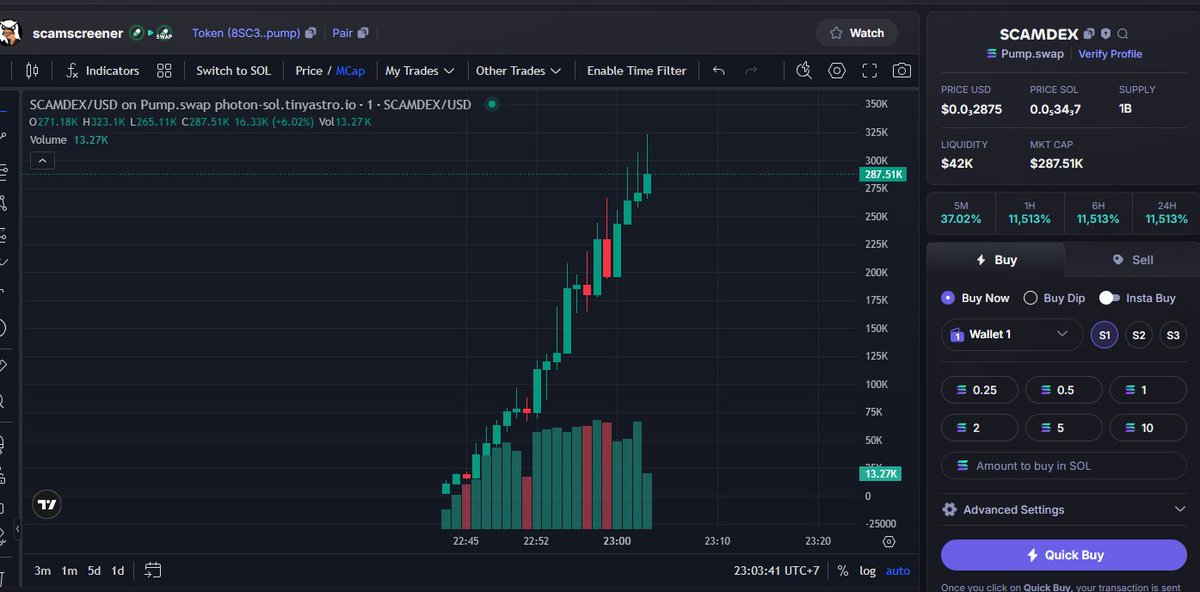1200x592 pixels.
Task: Enter fullscreen chart mode
Action: tap(870, 71)
